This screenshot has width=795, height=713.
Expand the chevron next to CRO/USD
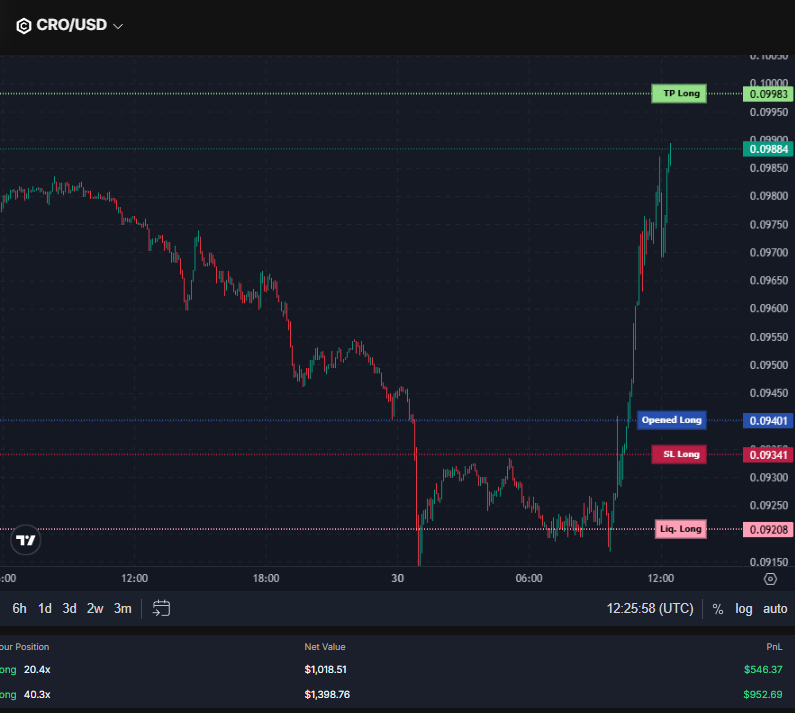click(118, 26)
